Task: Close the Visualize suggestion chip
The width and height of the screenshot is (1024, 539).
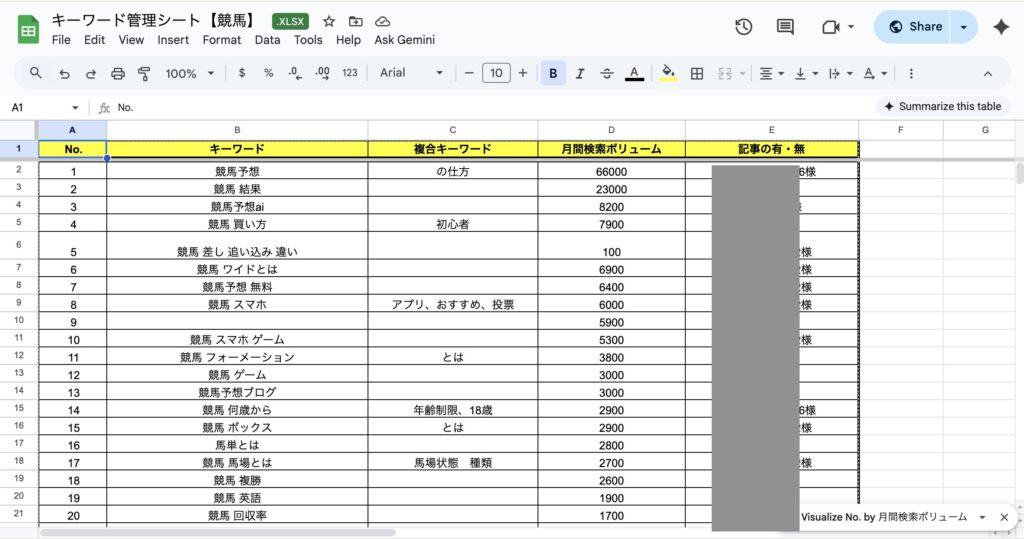Action: (1004, 517)
